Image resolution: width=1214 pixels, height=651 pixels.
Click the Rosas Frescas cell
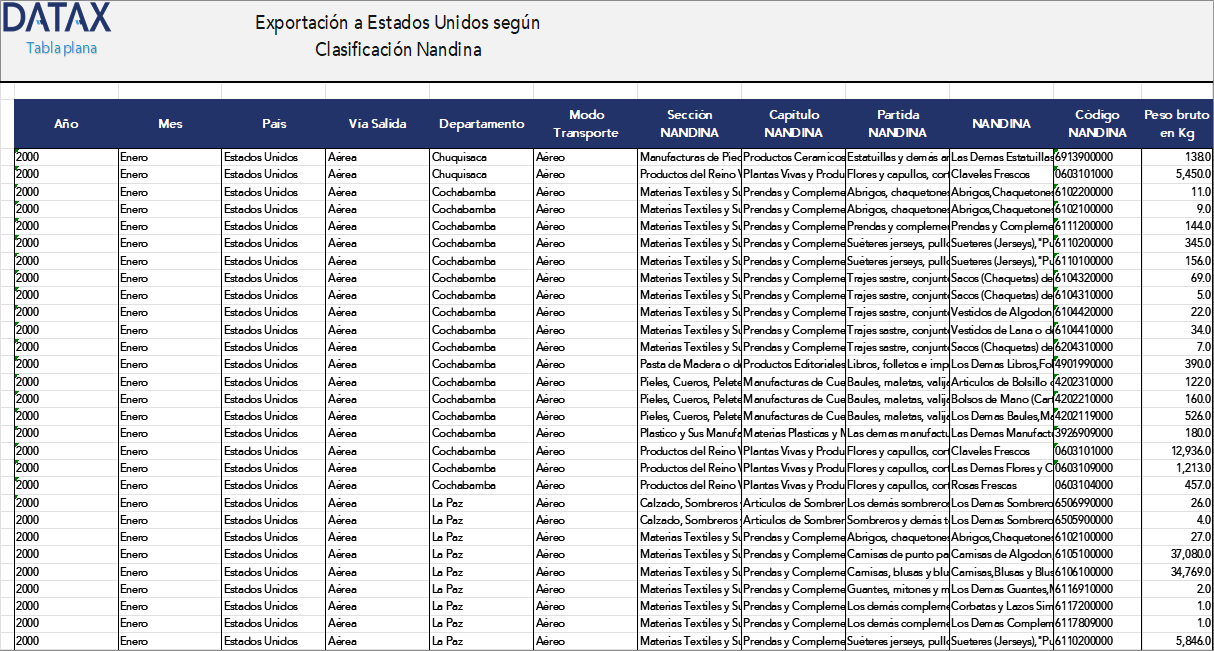(x=1001, y=485)
